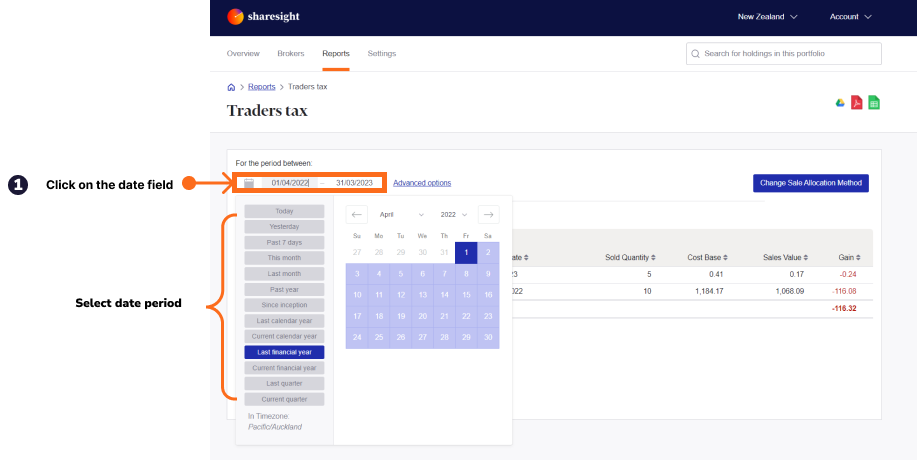Click the -0.24 gain value

click(x=847, y=274)
